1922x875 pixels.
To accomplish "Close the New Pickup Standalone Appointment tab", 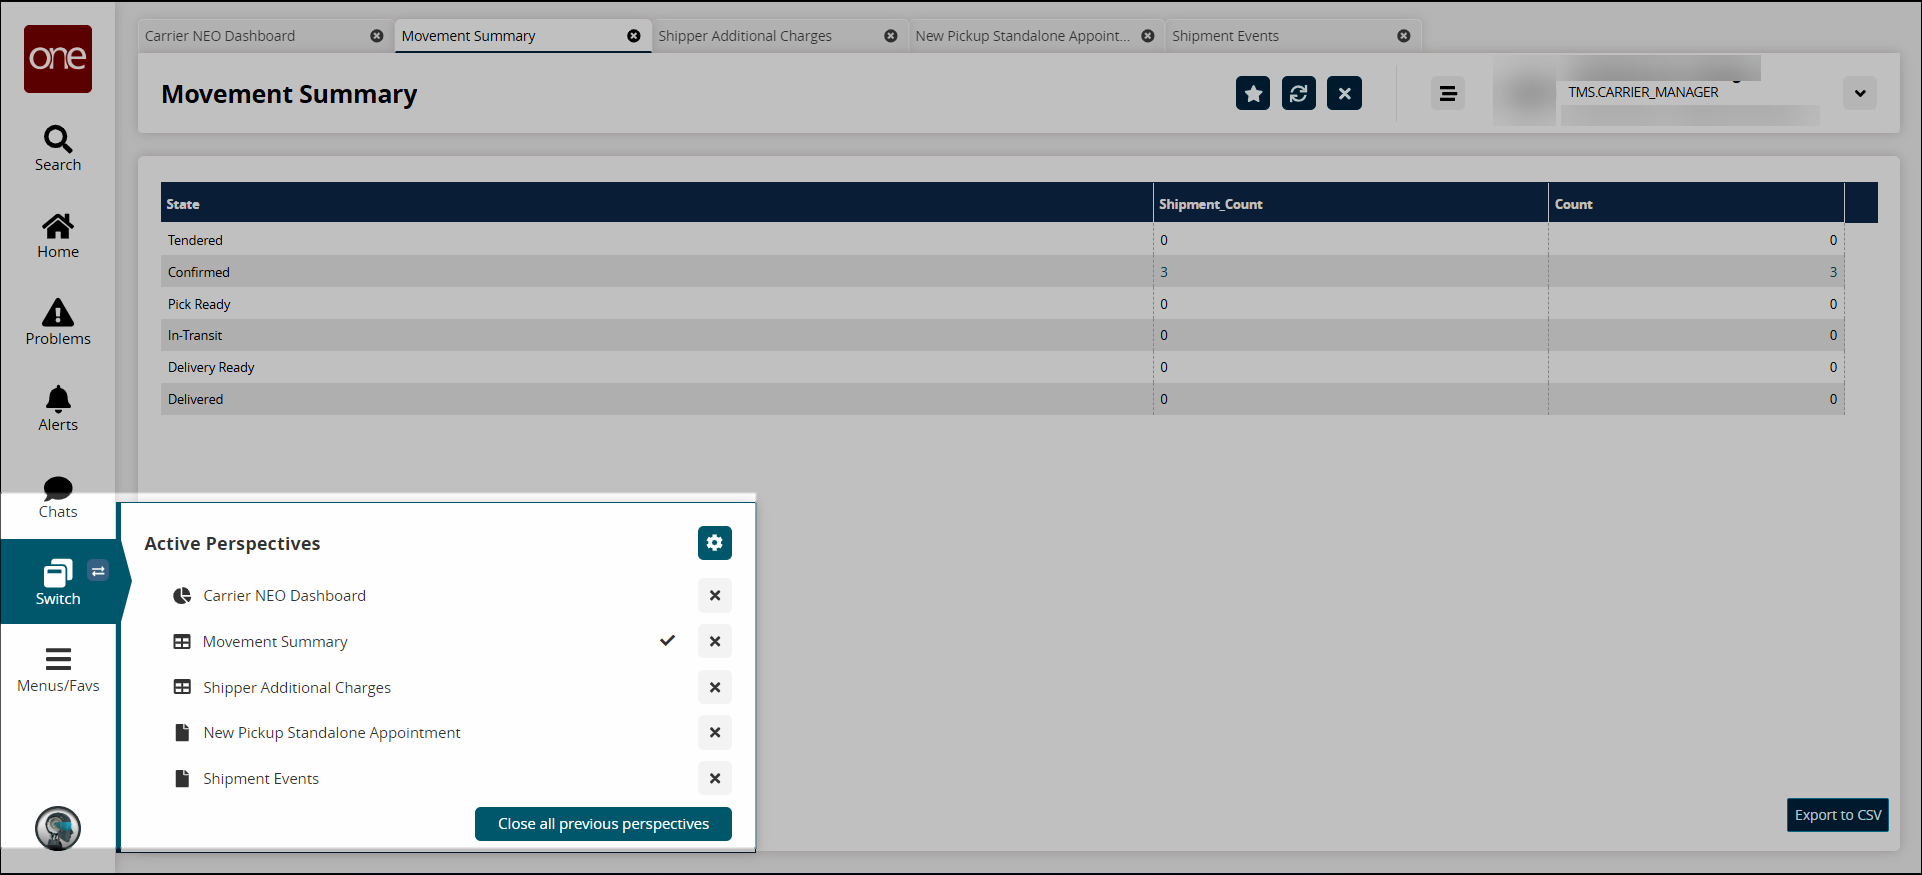I will [1148, 36].
